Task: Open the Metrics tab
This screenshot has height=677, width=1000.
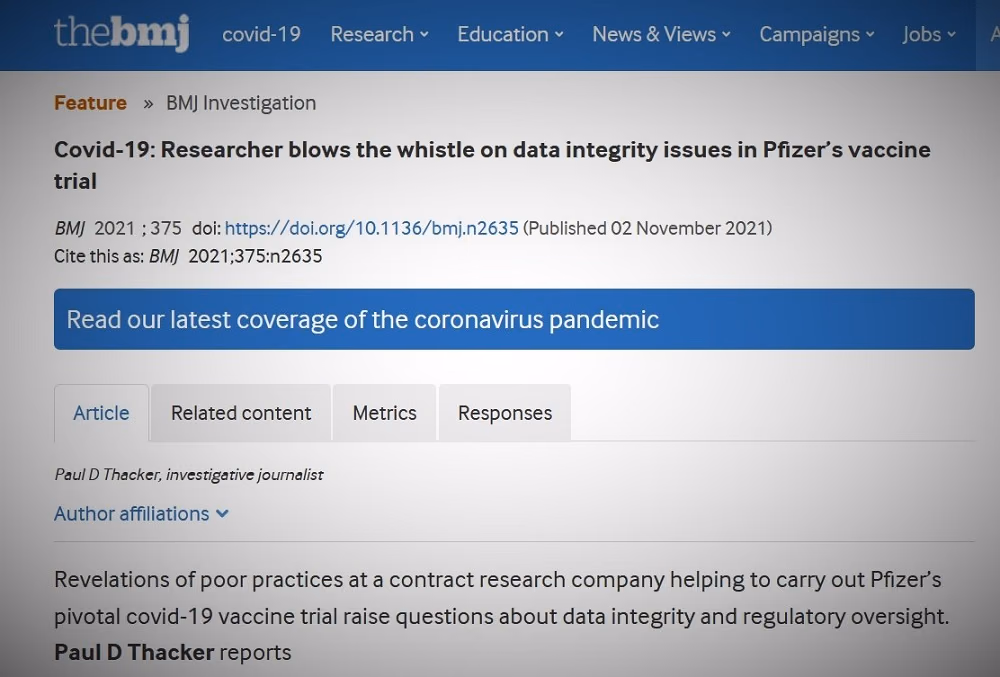Action: click(385, 413)
